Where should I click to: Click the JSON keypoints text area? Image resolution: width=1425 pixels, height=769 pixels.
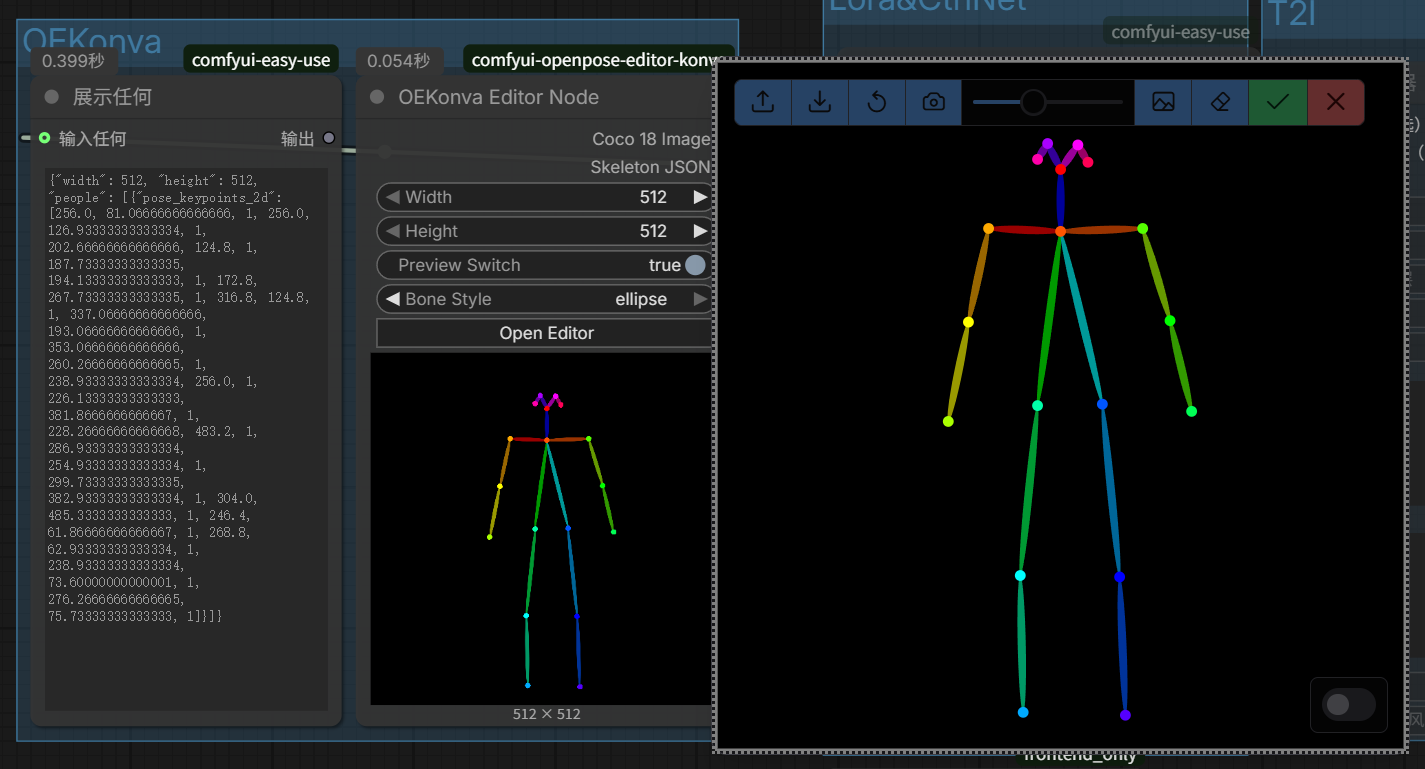coord(186,439)
